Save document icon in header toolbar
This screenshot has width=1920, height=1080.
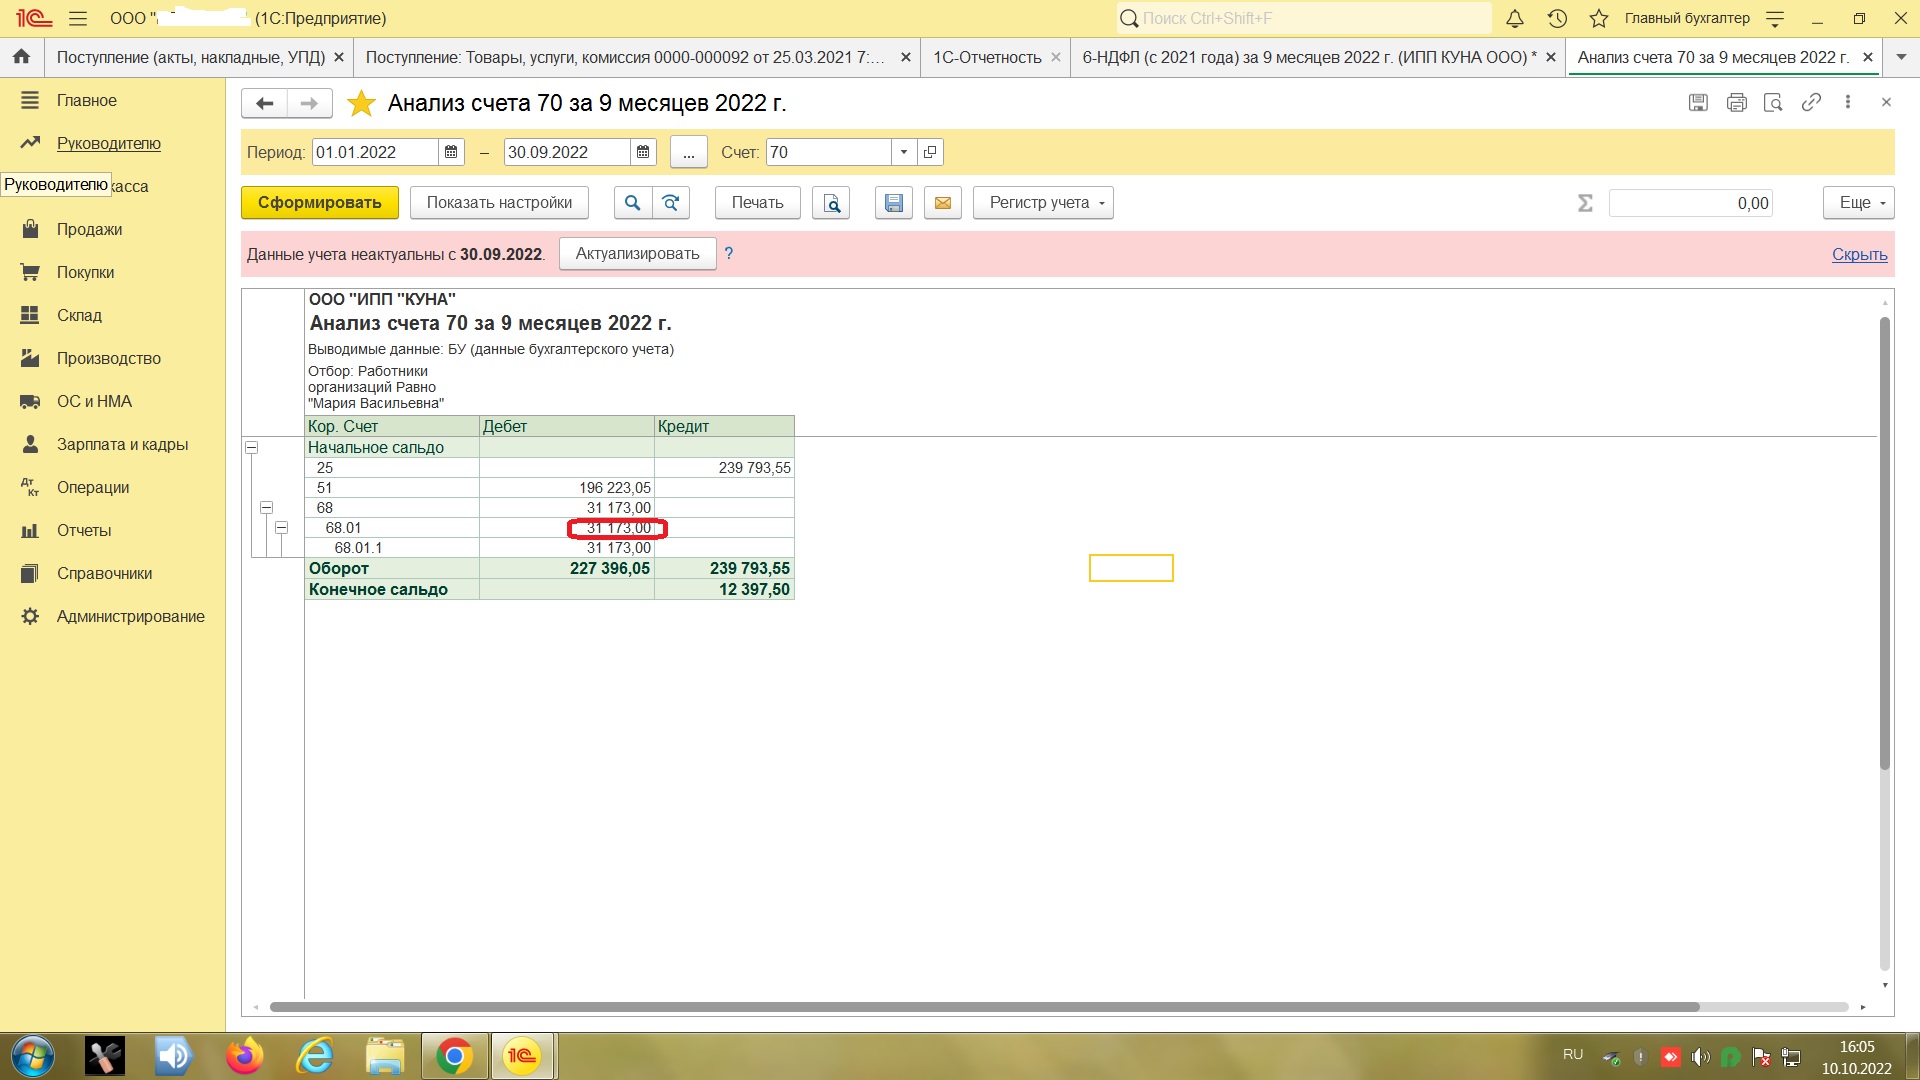click(1698, 102)
